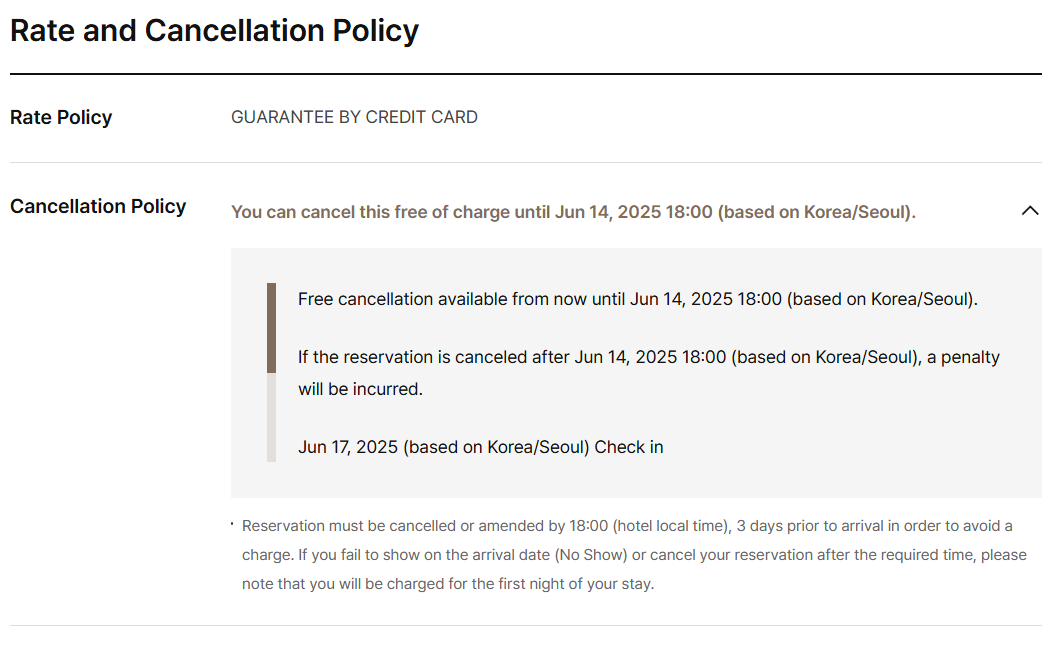Viewport: 1064px width, 645px height.
Task: Click the "GUARANTEE BY CREDIT CARD" text
Action: tap(354, 117)
